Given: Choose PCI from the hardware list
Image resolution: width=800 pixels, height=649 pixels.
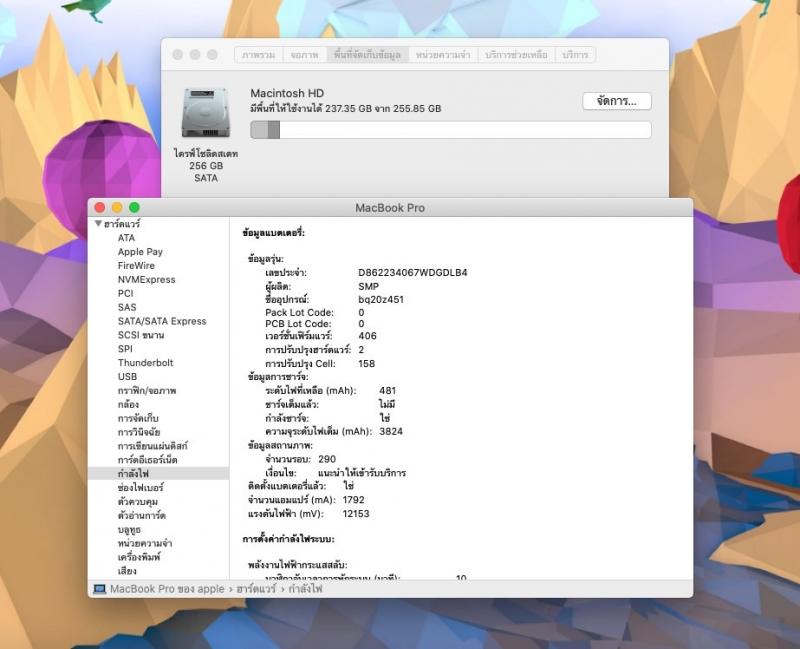Looking at the screenshot, I should click(126, 293).
